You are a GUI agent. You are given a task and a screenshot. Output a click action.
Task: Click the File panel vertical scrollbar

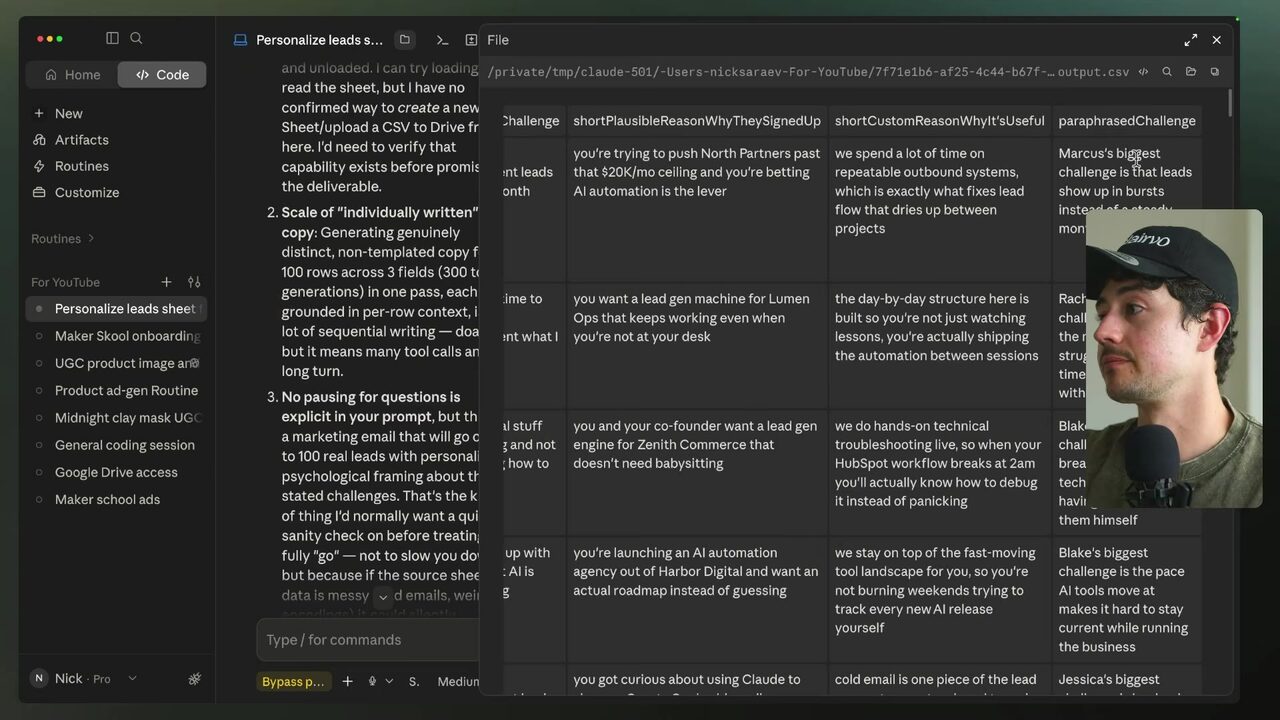1228,105
